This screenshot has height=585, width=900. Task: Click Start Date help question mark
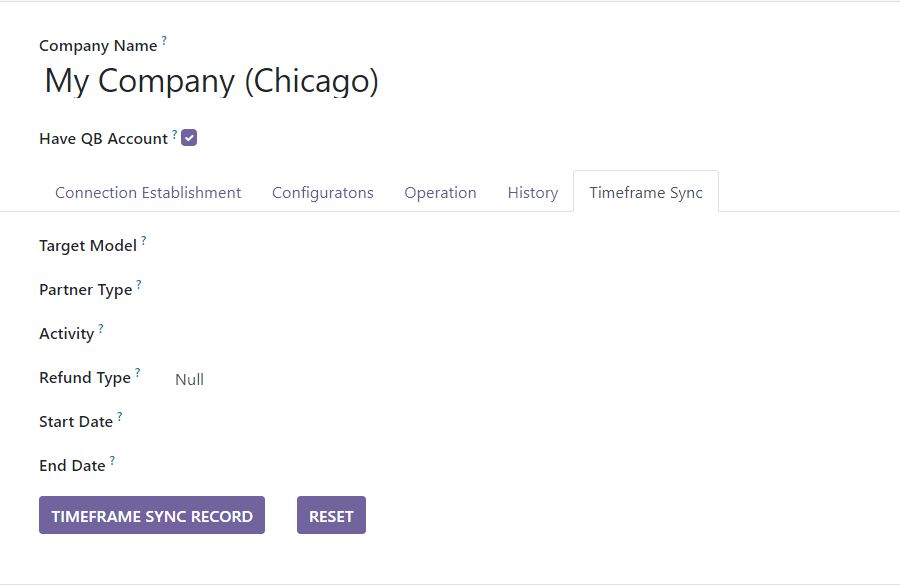(119, 417)
